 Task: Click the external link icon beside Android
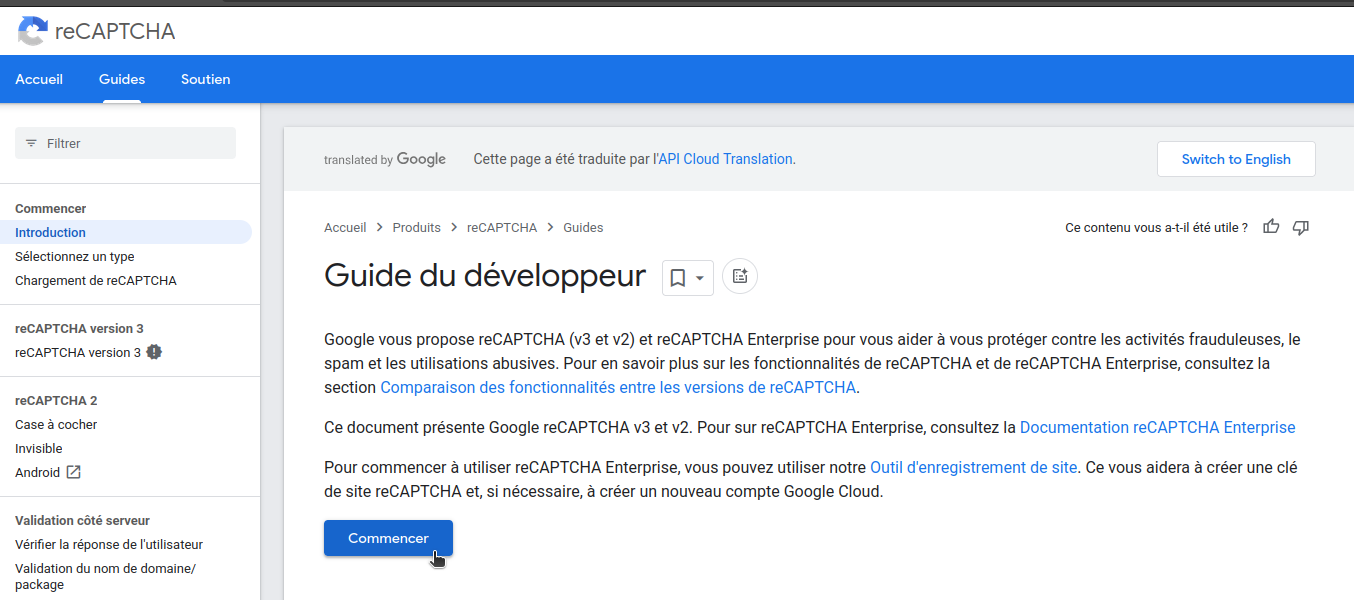pos(73,472)
